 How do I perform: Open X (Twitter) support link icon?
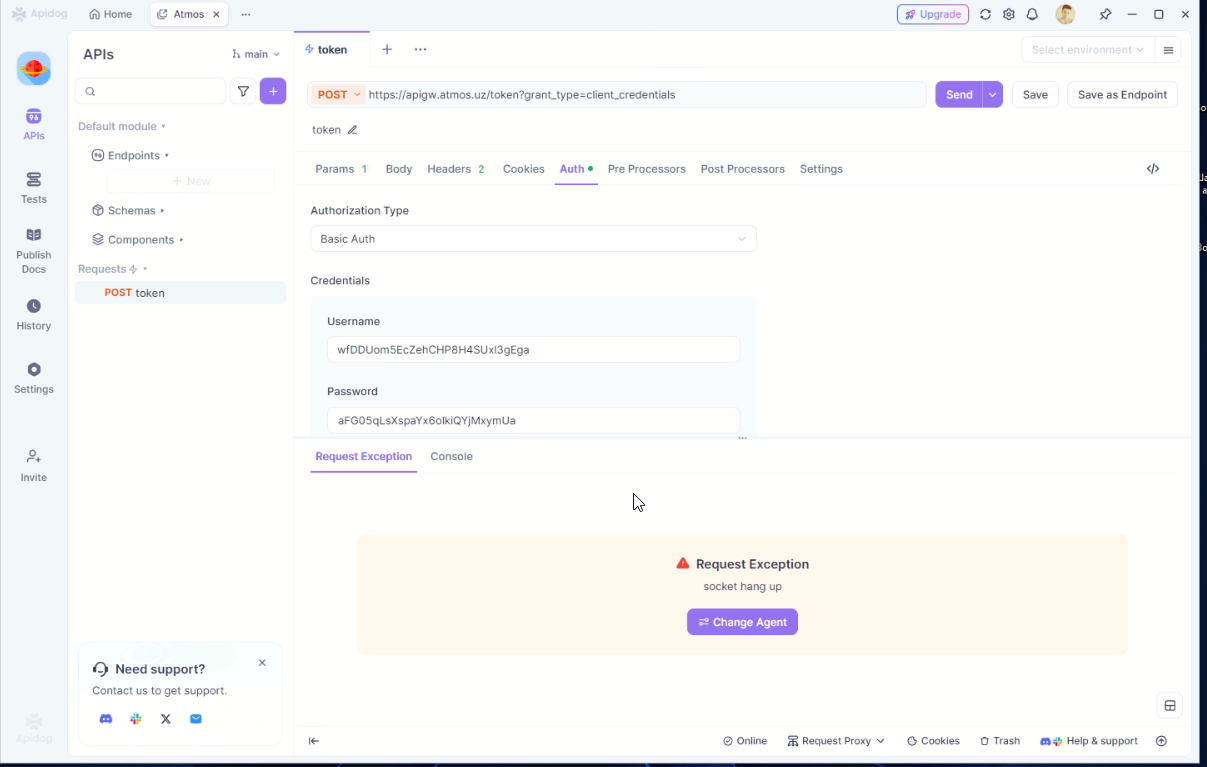(x=166, y=719)
